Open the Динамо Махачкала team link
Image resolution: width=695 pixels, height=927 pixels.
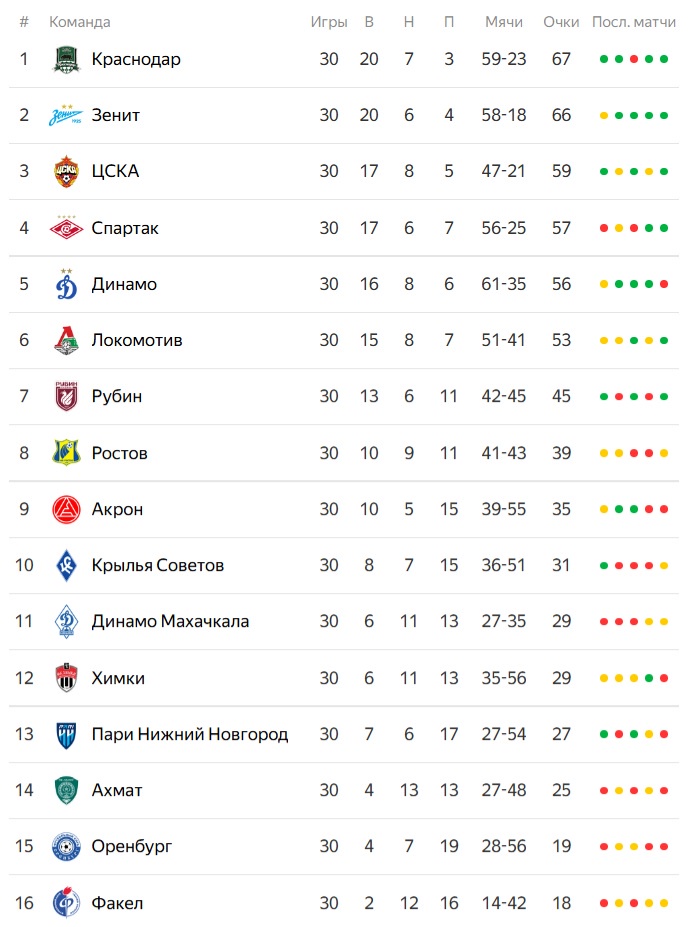(x=170, y=621)
